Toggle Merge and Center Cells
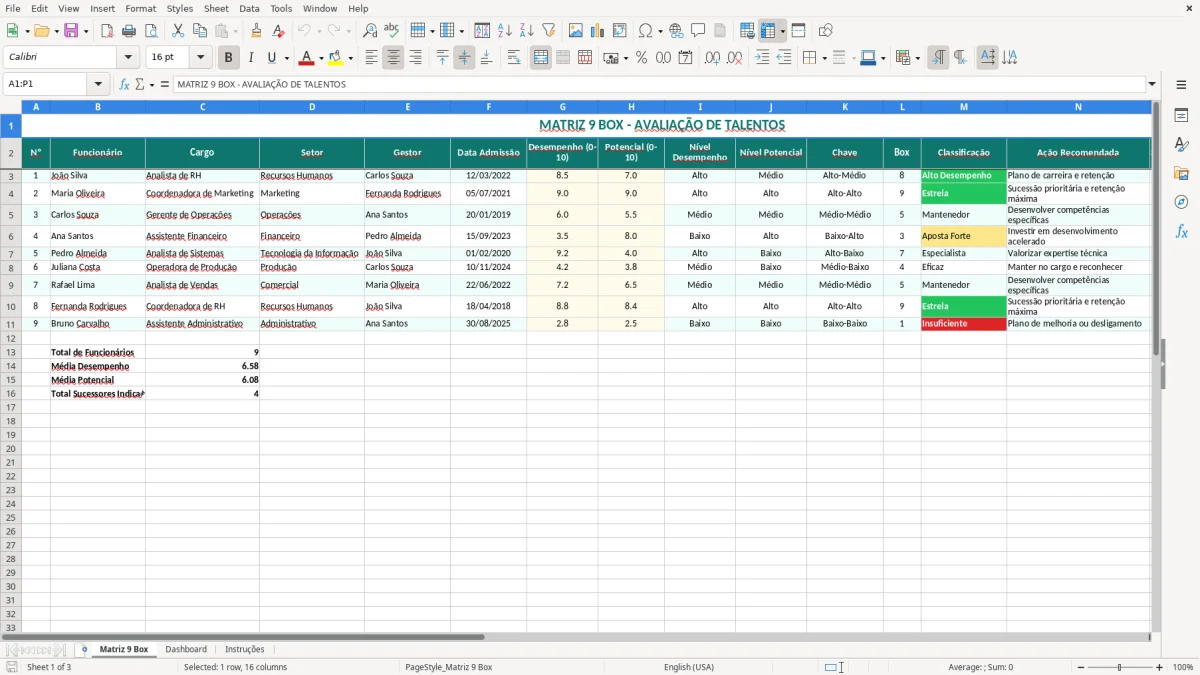The width and height of the screenshot is (1200, 675). (541, 58)
